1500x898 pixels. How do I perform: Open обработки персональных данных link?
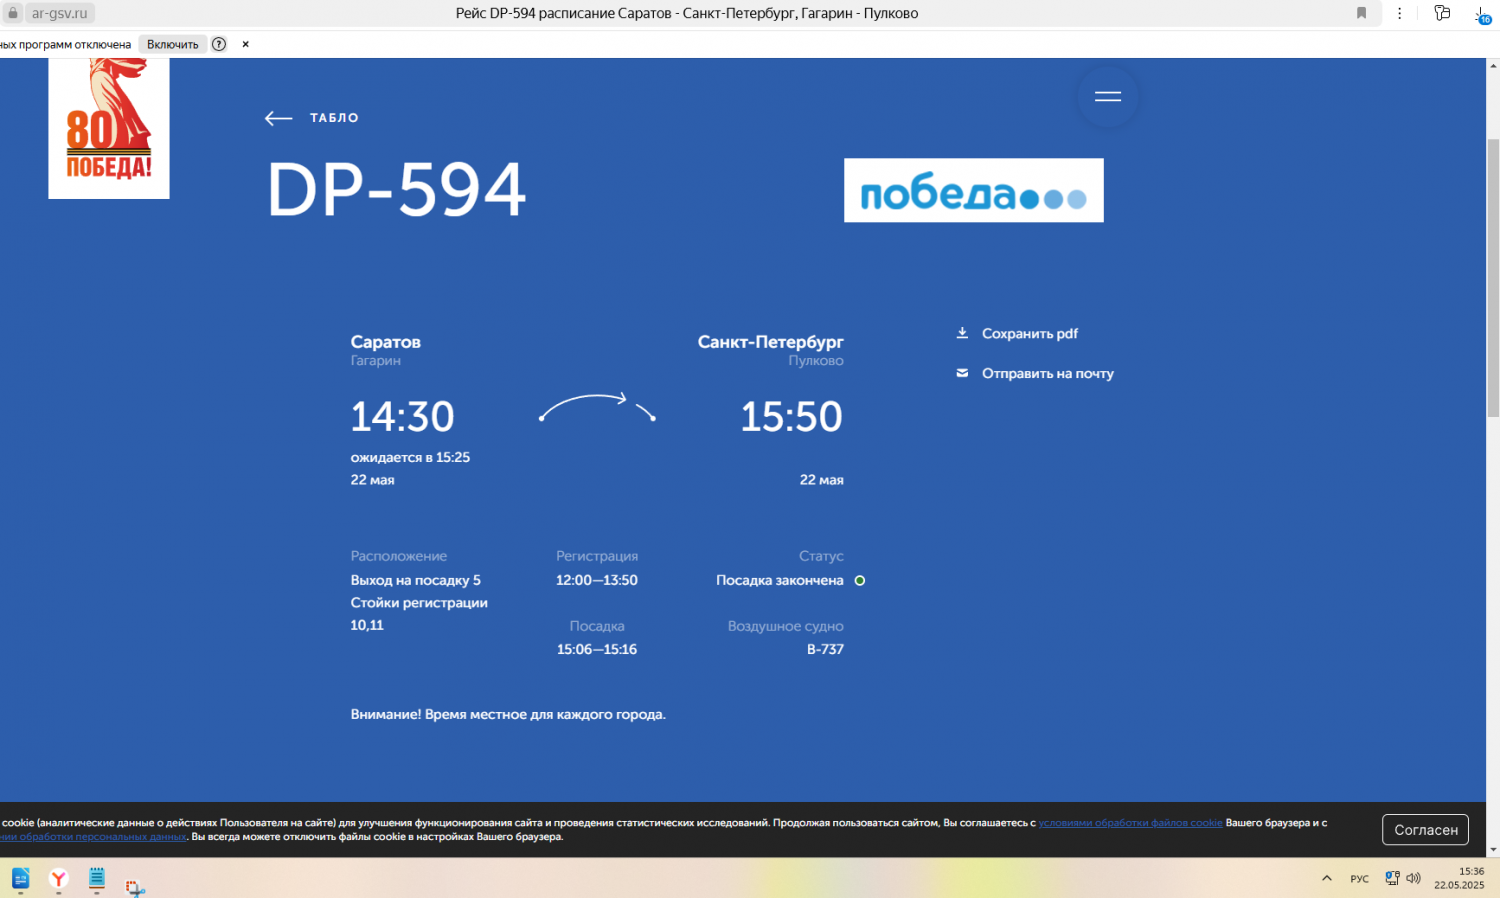point(94,837)
